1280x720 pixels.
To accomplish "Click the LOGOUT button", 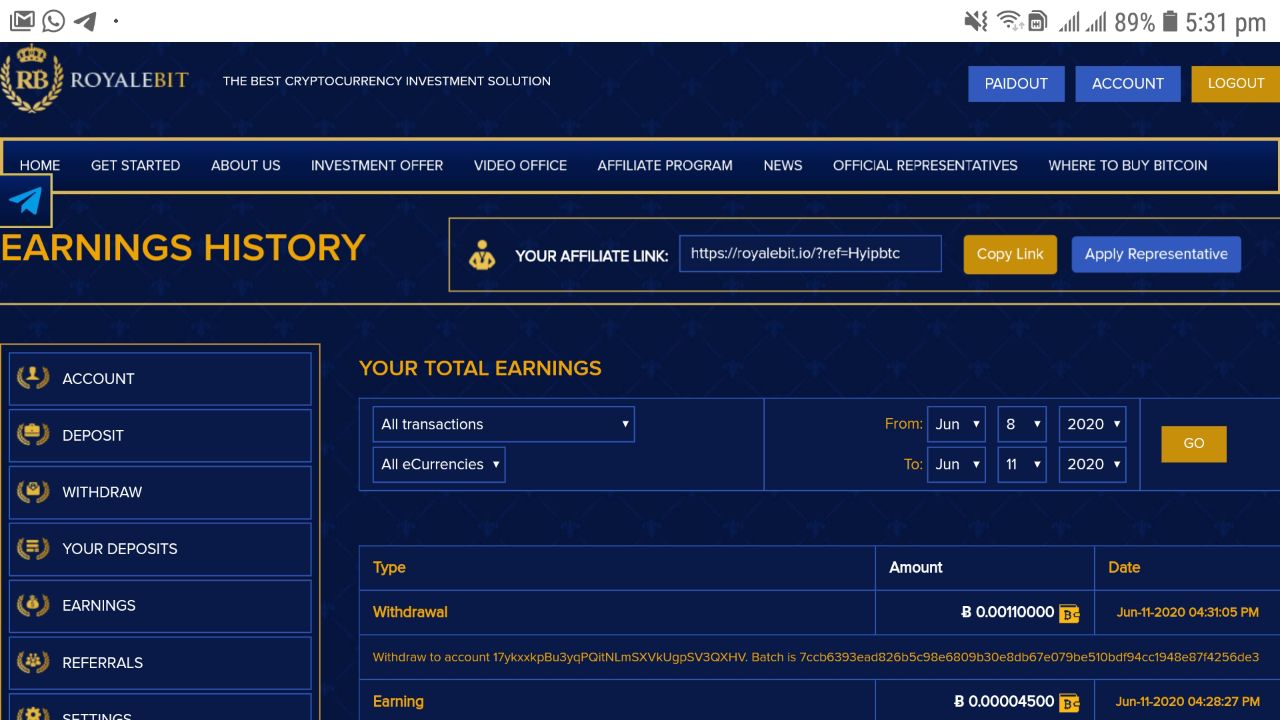I will (x=1236, y=84).
